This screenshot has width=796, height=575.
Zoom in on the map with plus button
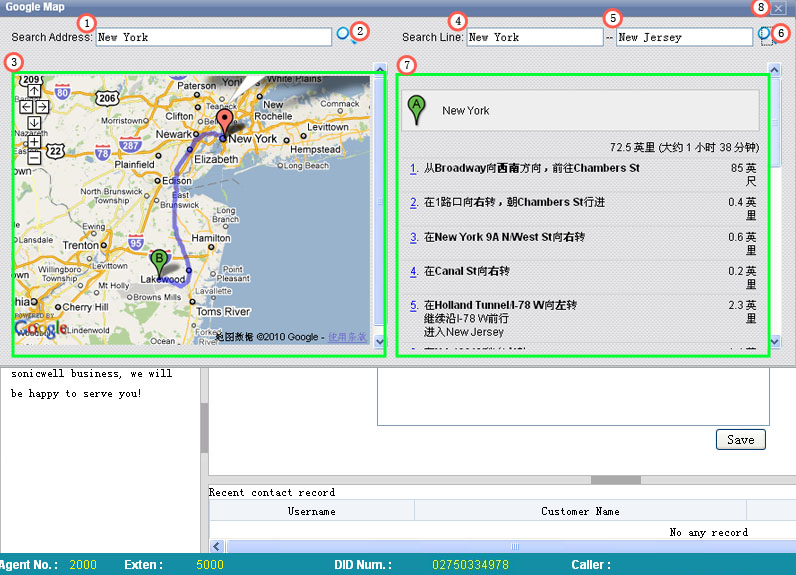point(34,141)
